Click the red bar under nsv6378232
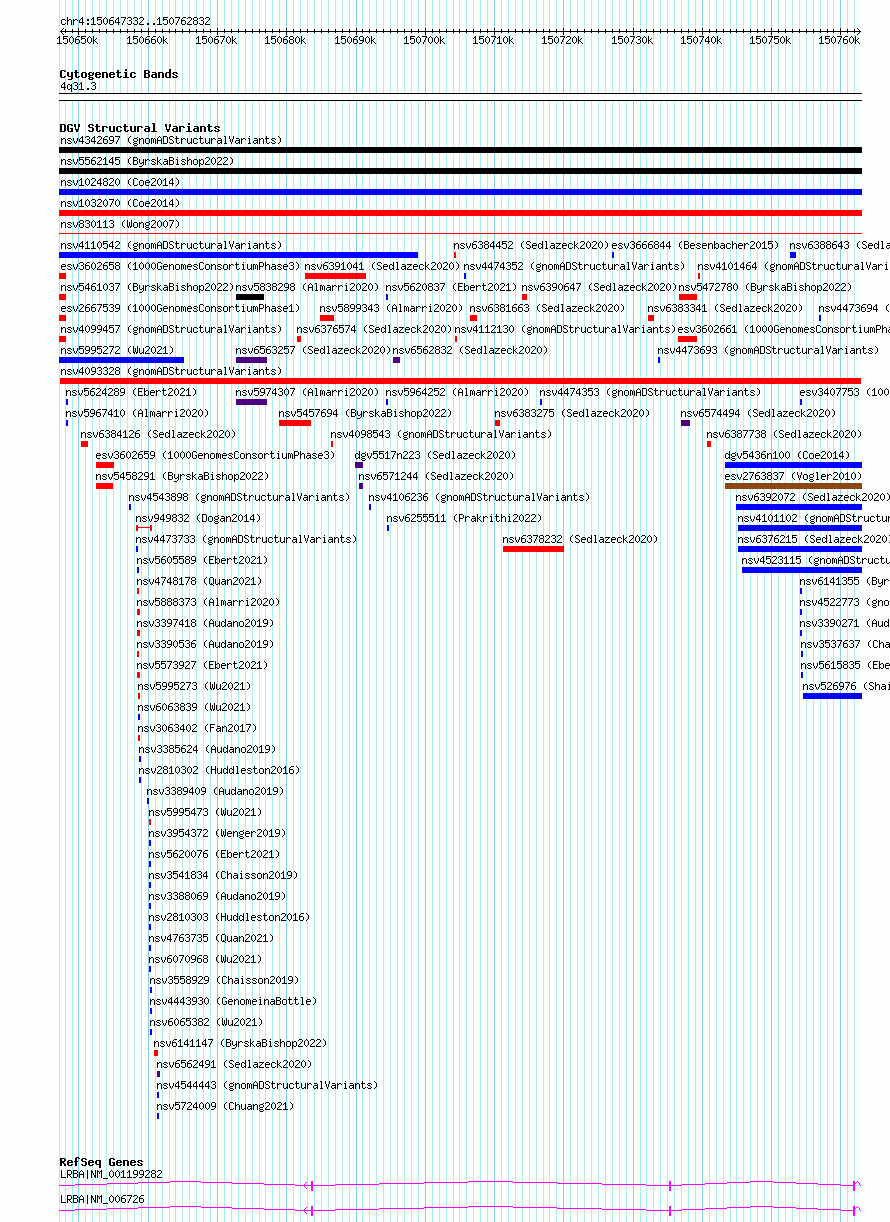The image size is (890, 1222). tap(533, 549)
